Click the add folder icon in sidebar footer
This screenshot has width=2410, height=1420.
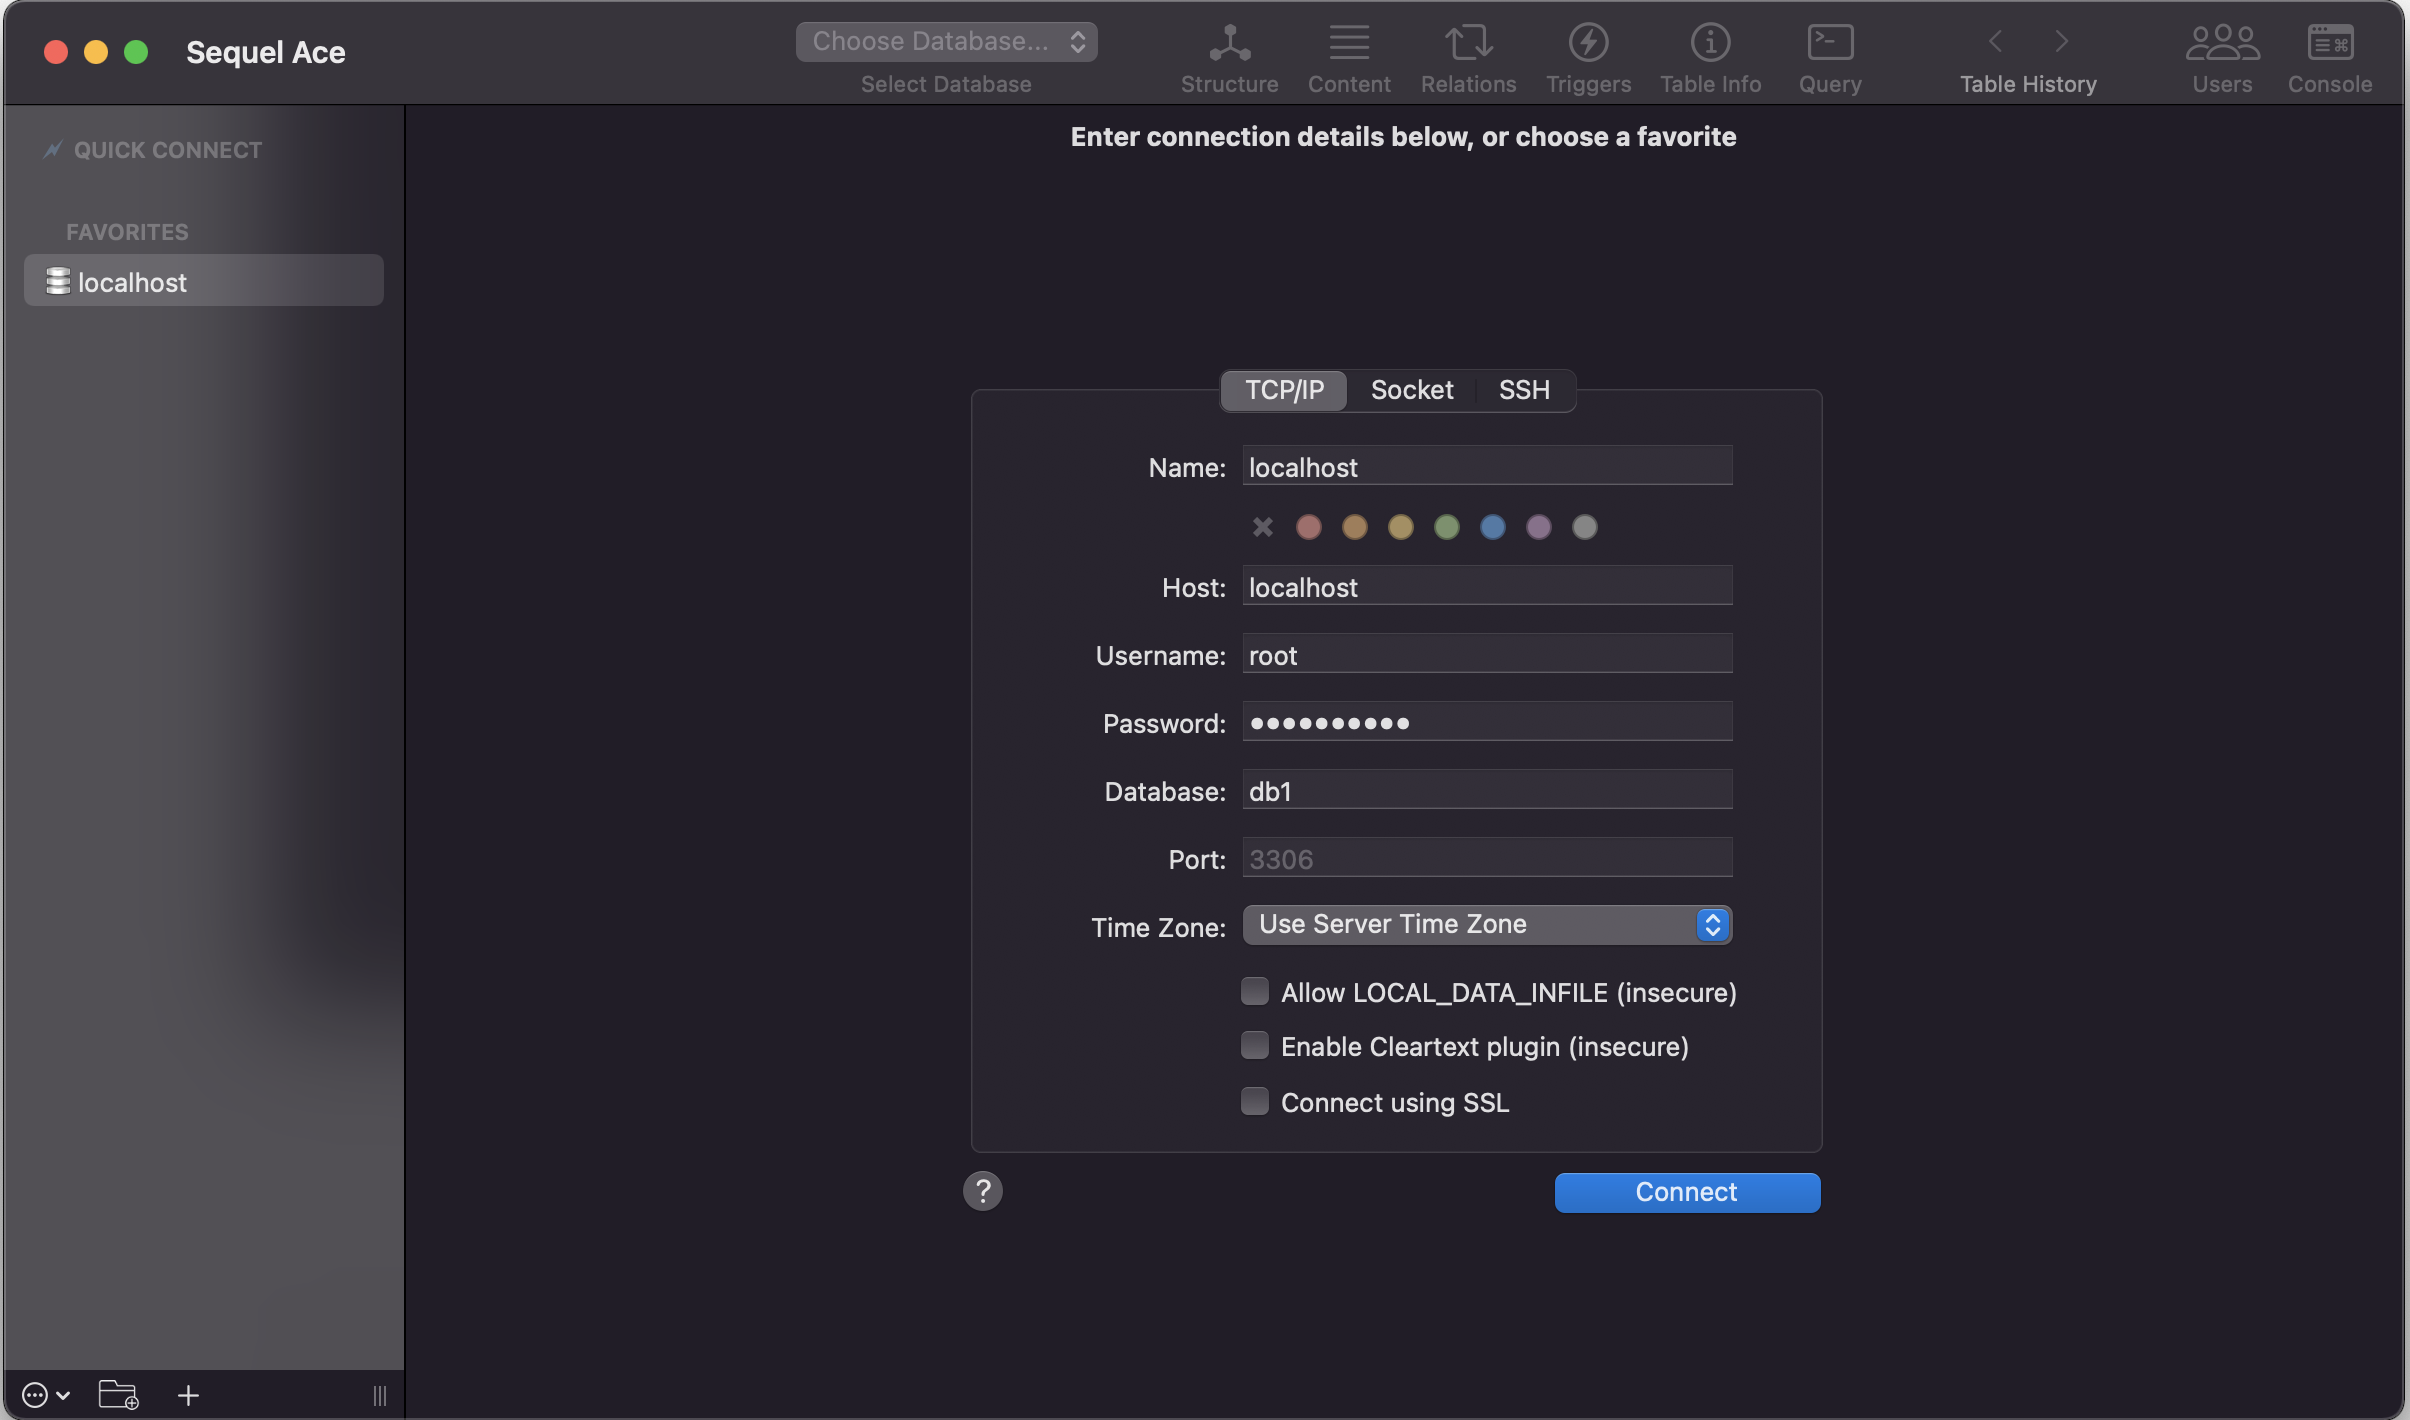[x=118, y=1394]
